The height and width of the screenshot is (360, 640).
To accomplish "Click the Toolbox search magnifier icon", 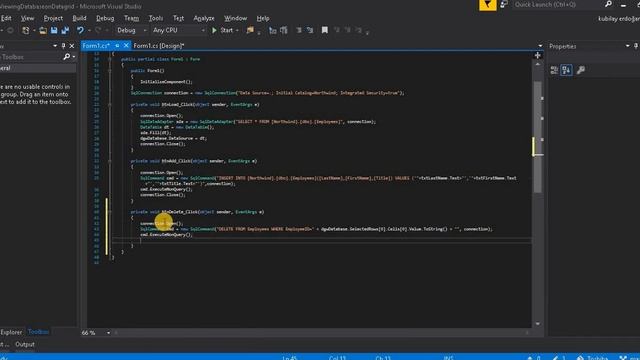I will click(x=67, y=57).
